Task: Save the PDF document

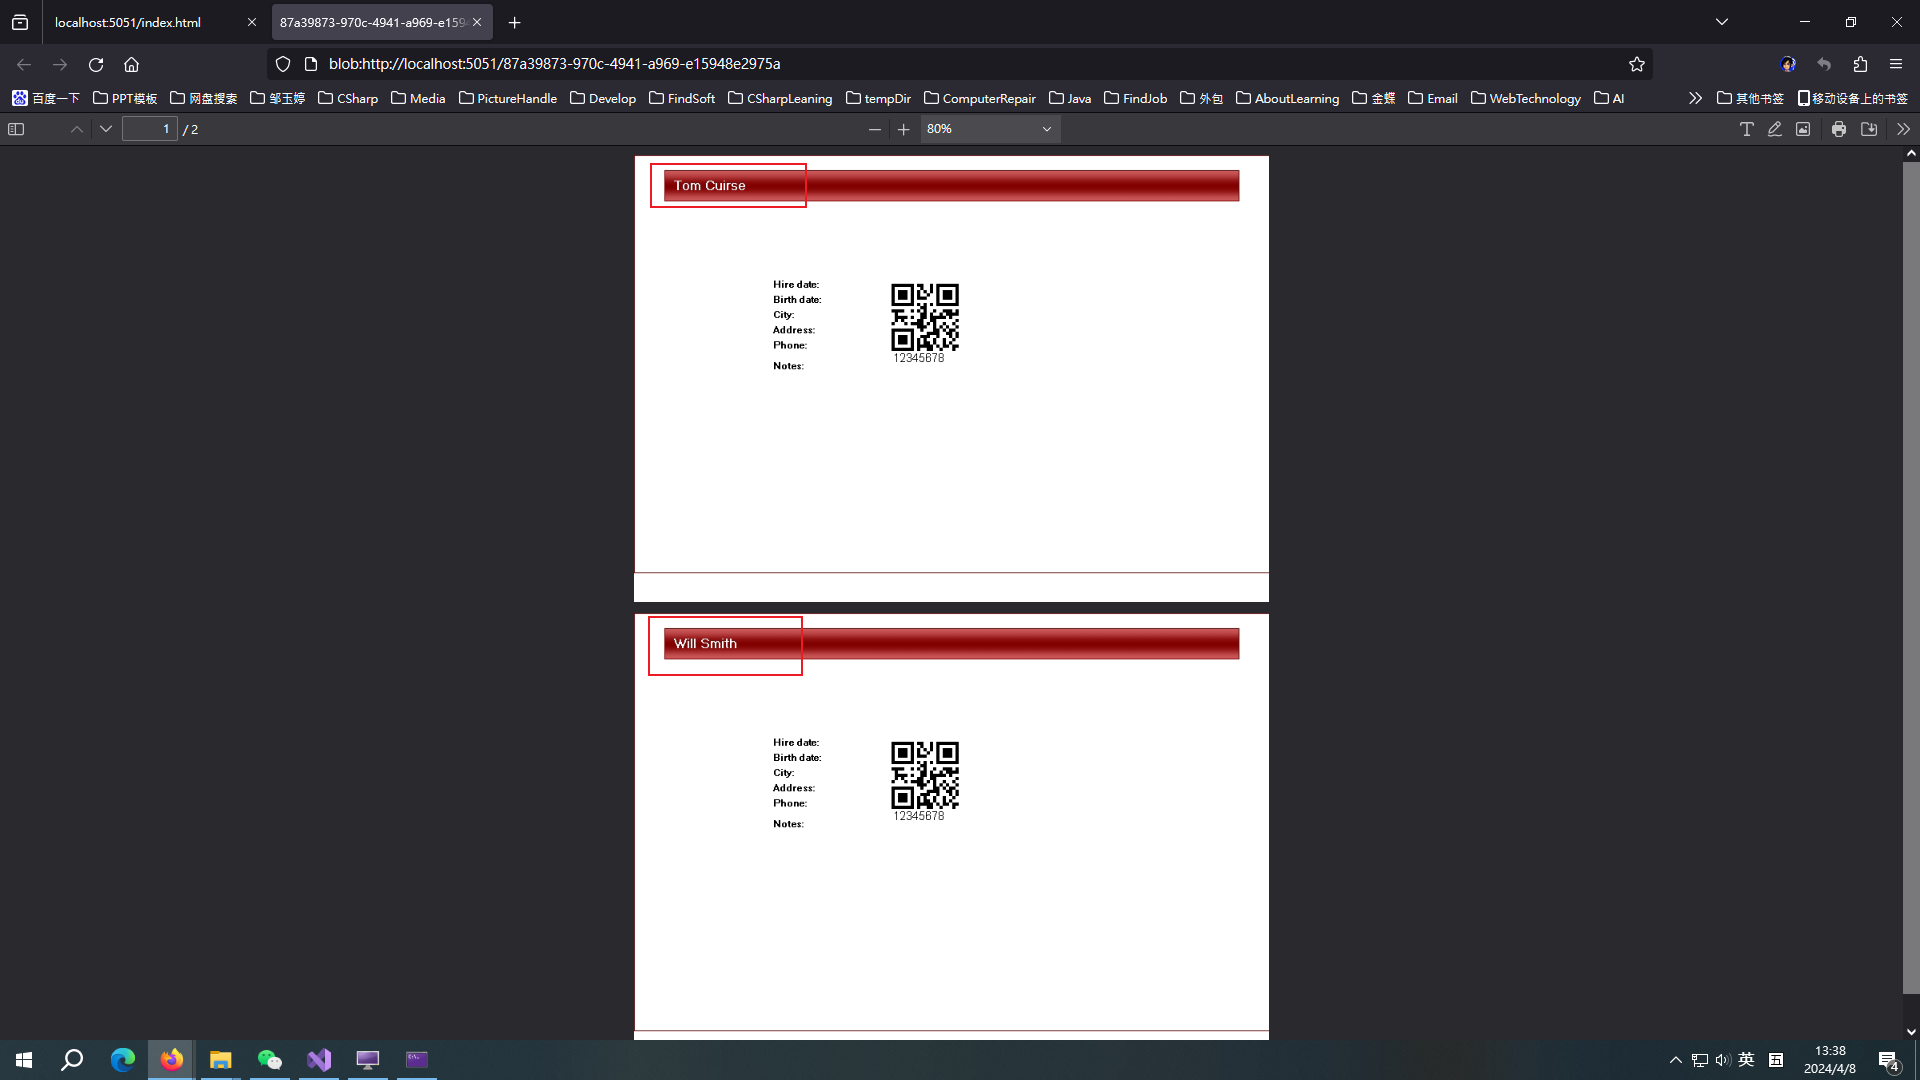Action: click(1869, 129)
